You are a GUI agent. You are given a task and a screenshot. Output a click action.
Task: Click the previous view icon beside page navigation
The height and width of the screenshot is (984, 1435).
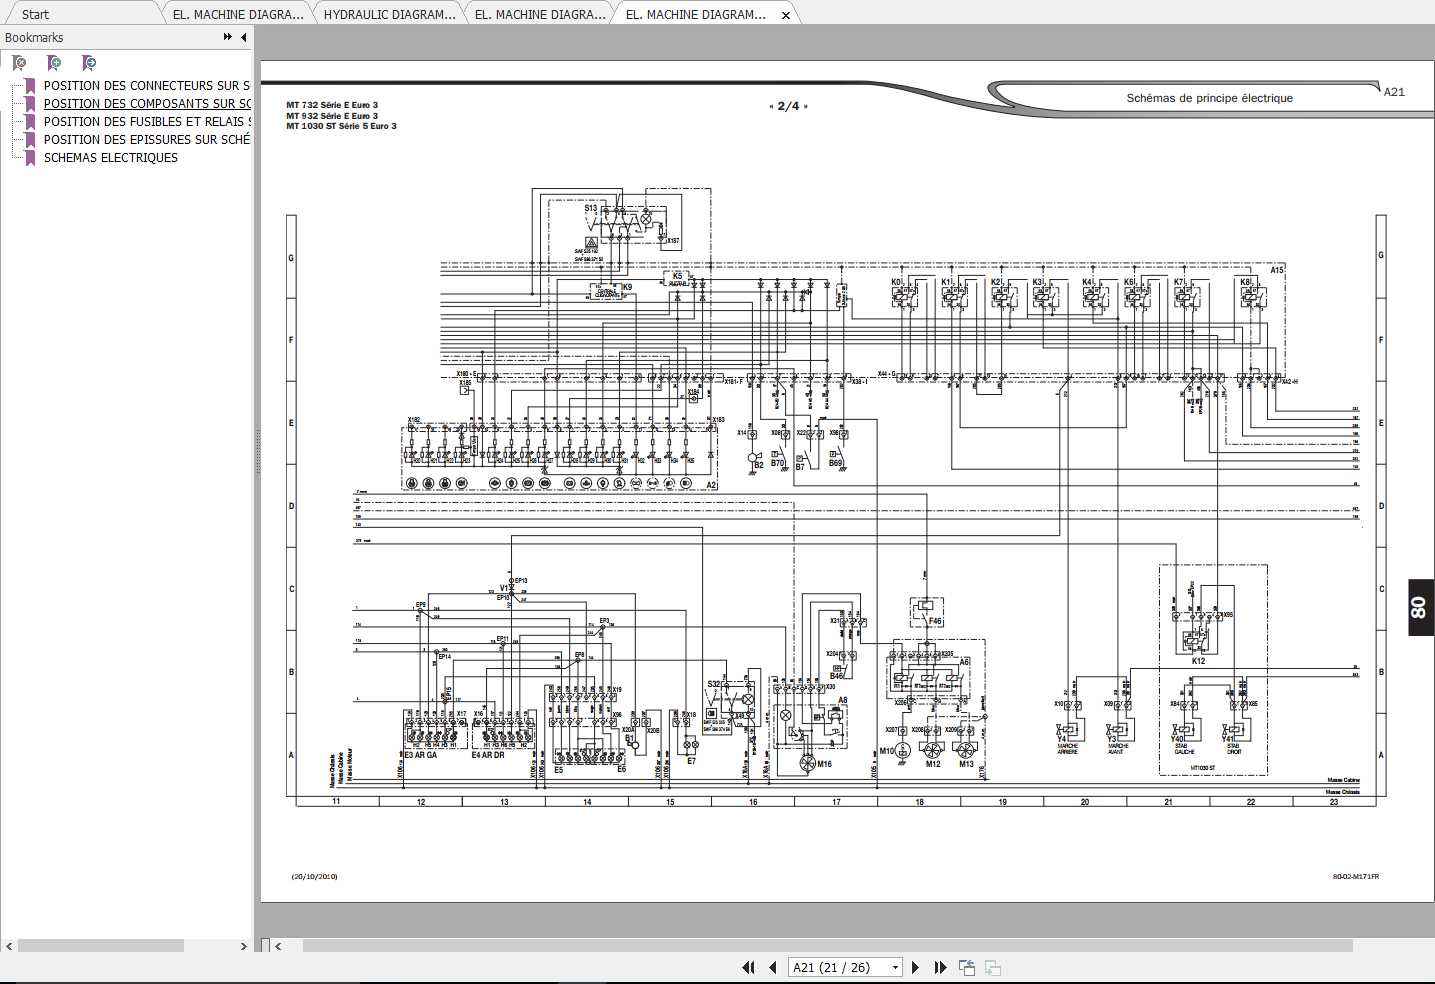[x=967, y=967]
